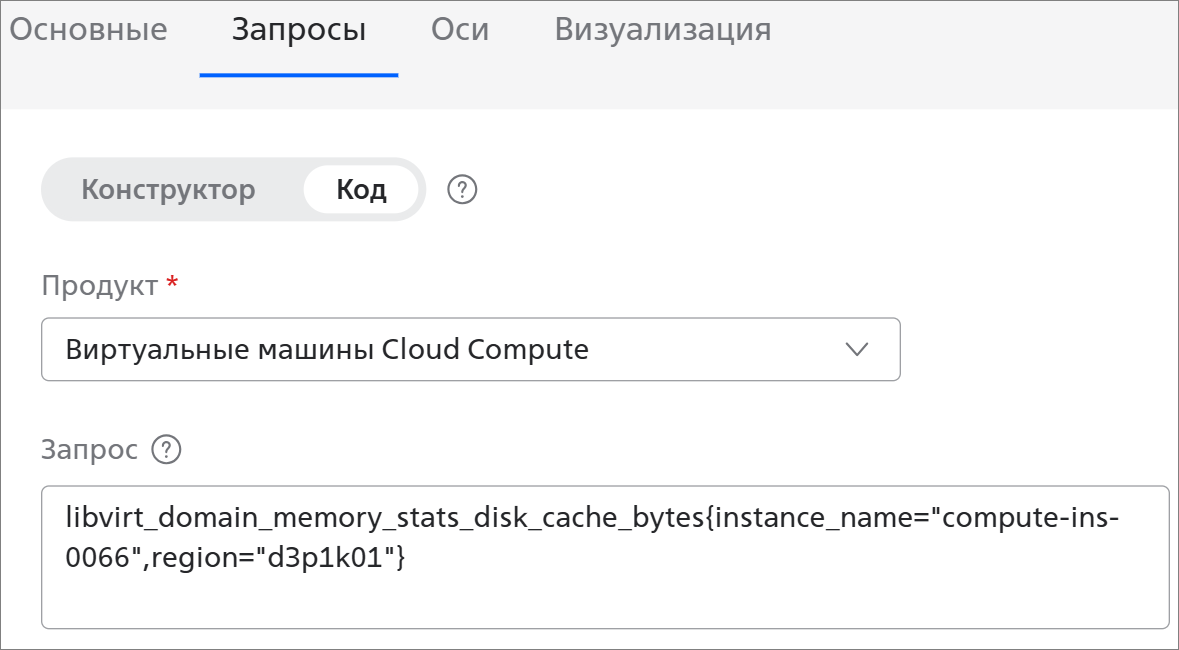Click the red required asterisk by Продукт
Viewport: 1179px width, 650px height.
[x=173, y=285]
